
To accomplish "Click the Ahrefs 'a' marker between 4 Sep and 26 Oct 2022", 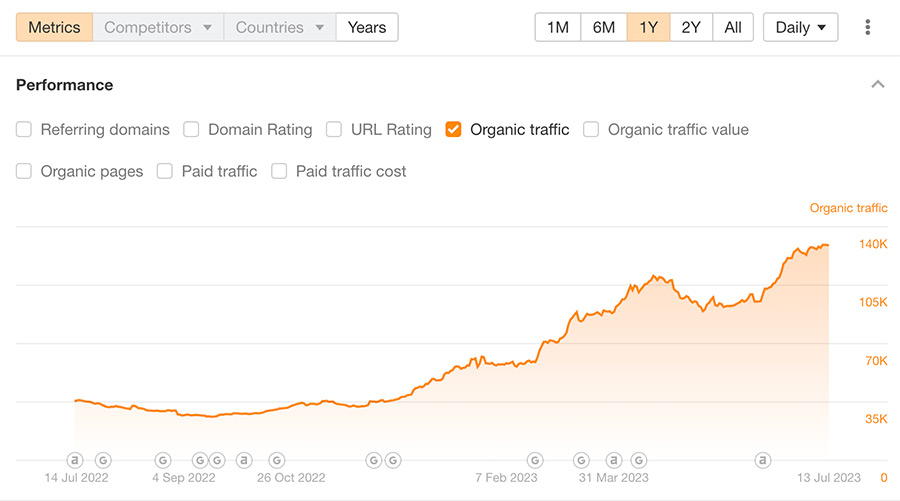I will [244, 460].
